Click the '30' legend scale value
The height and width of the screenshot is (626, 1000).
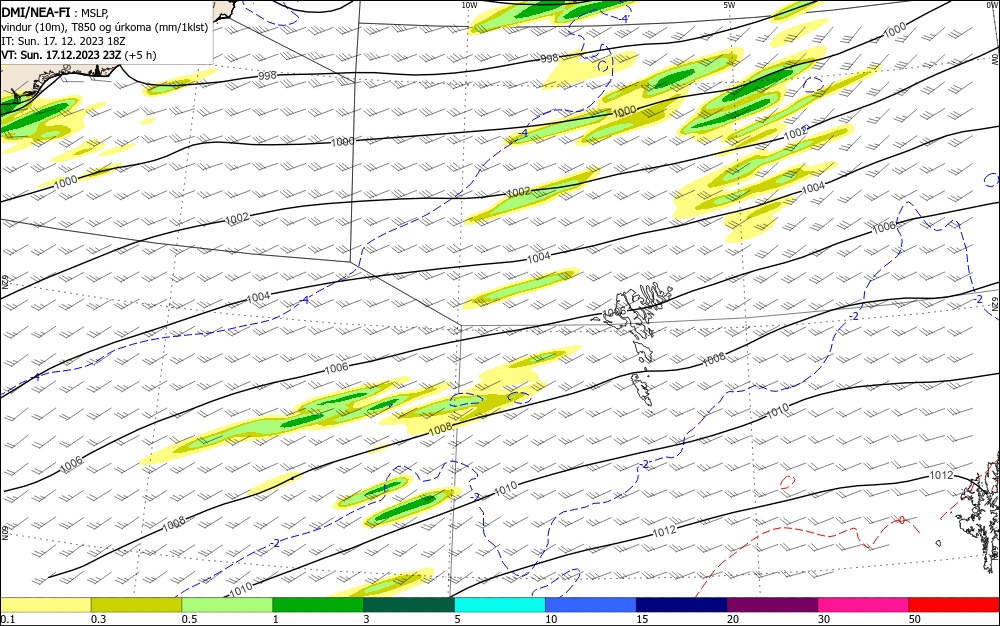(x=824, y=620)
